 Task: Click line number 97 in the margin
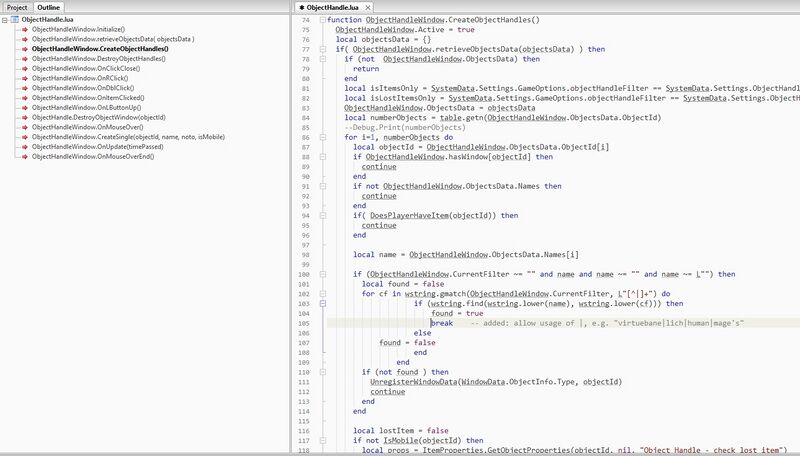(x=305, y=245)
